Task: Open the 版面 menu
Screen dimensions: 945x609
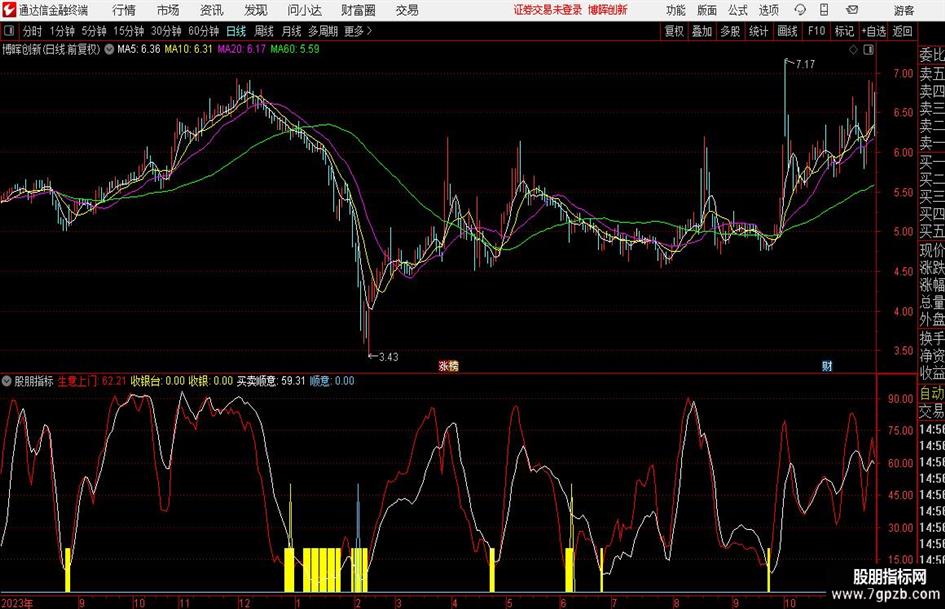Action: (x=706, y=10)
